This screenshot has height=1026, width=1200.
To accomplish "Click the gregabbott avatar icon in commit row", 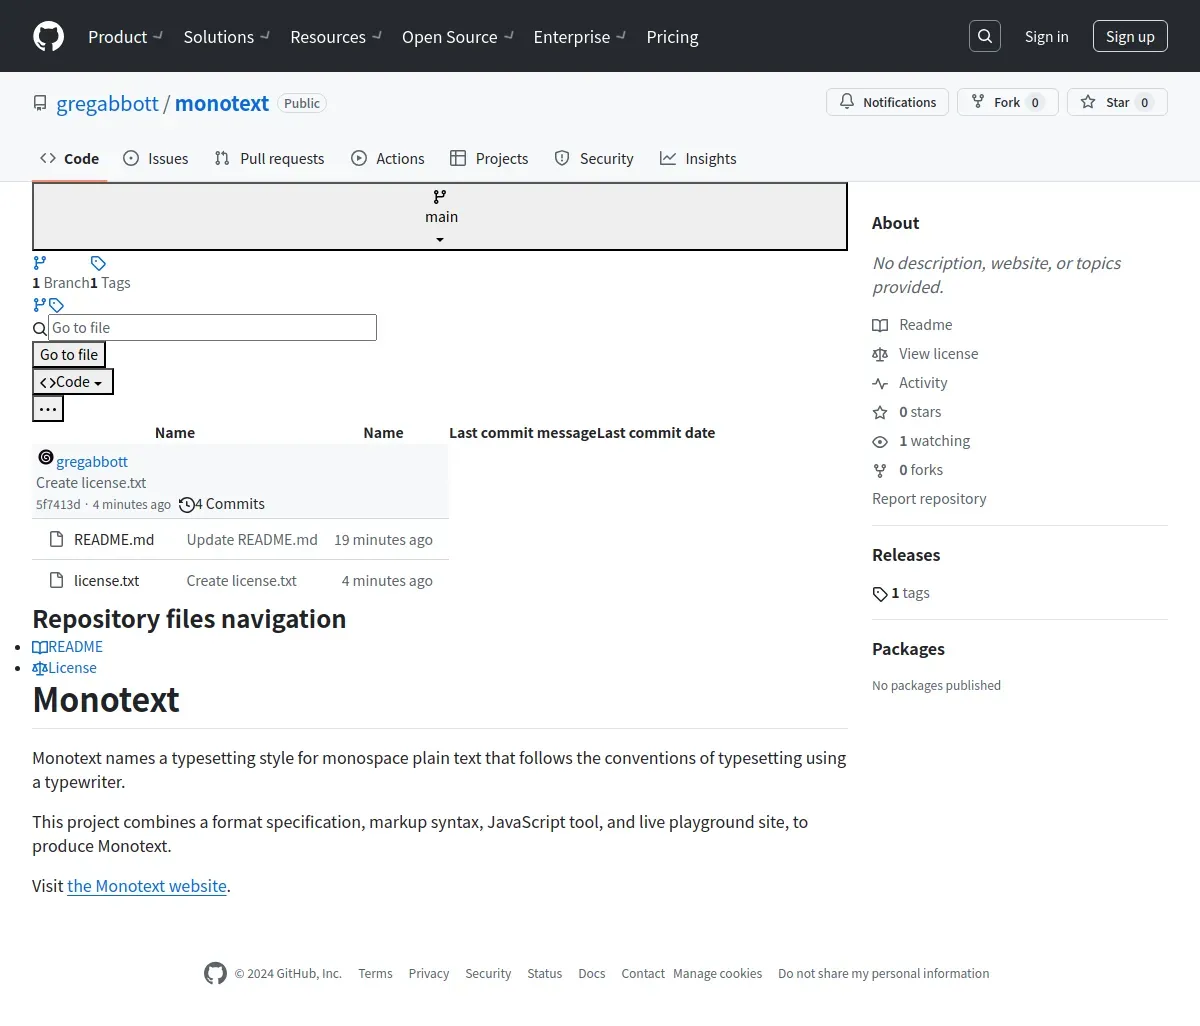I will 46,457.
